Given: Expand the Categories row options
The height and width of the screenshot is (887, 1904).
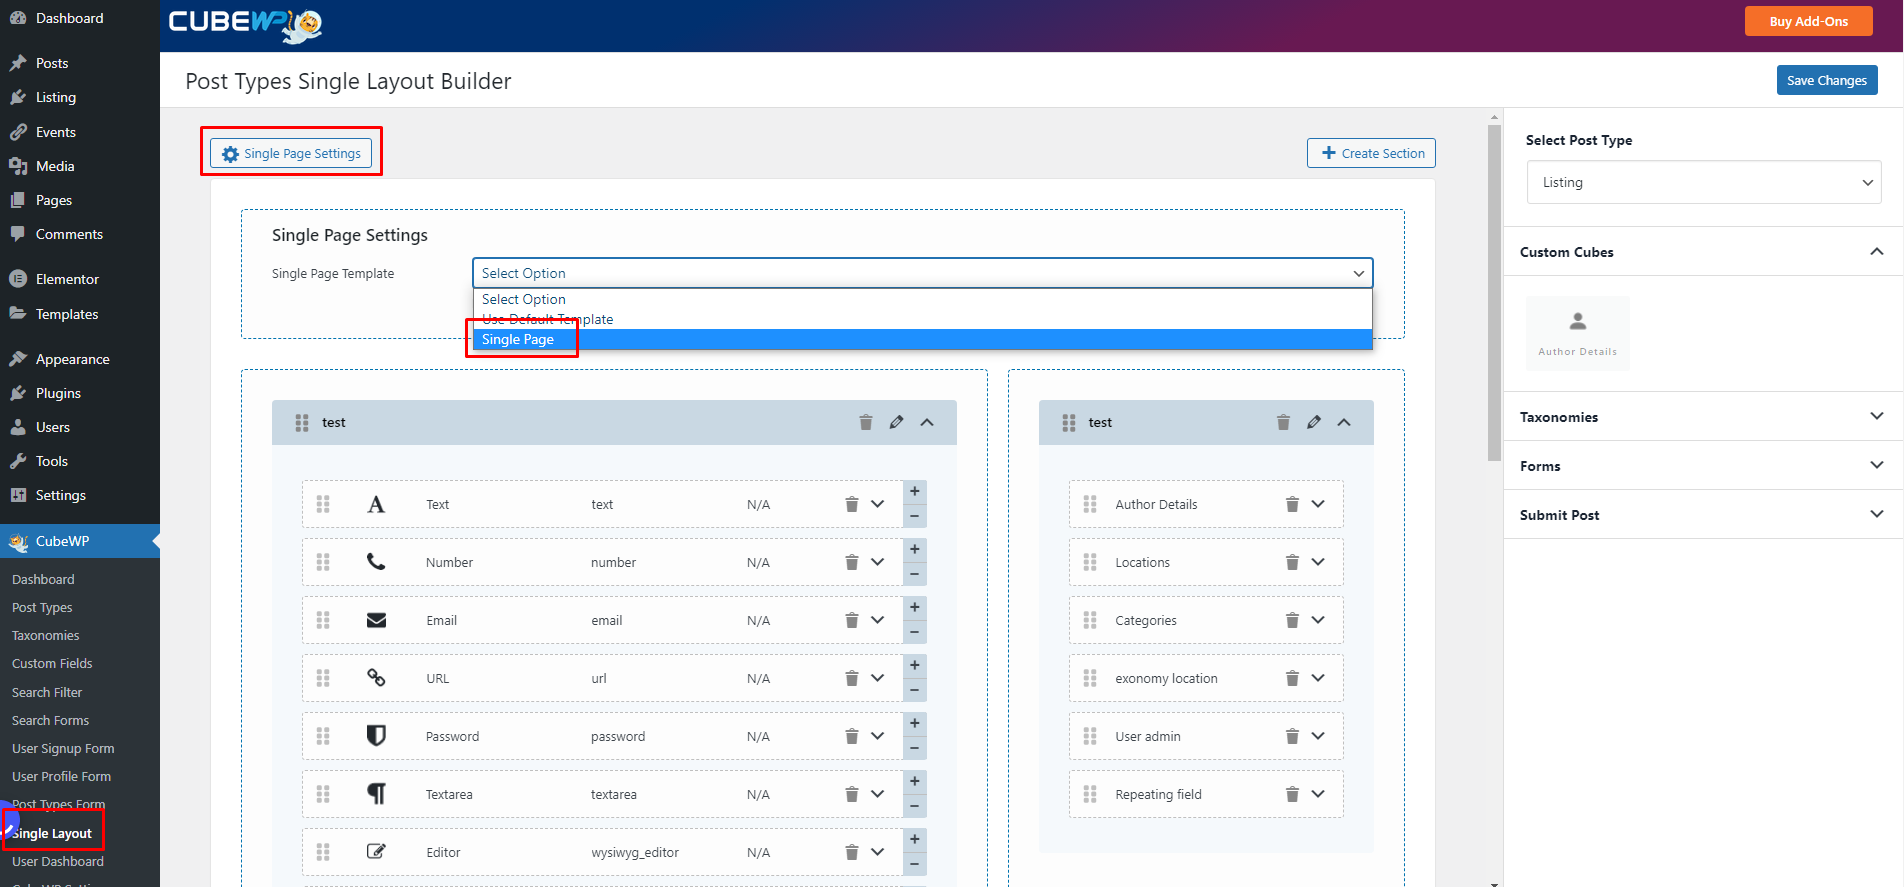Looking at the screenshot, I should coord(1318,620).
